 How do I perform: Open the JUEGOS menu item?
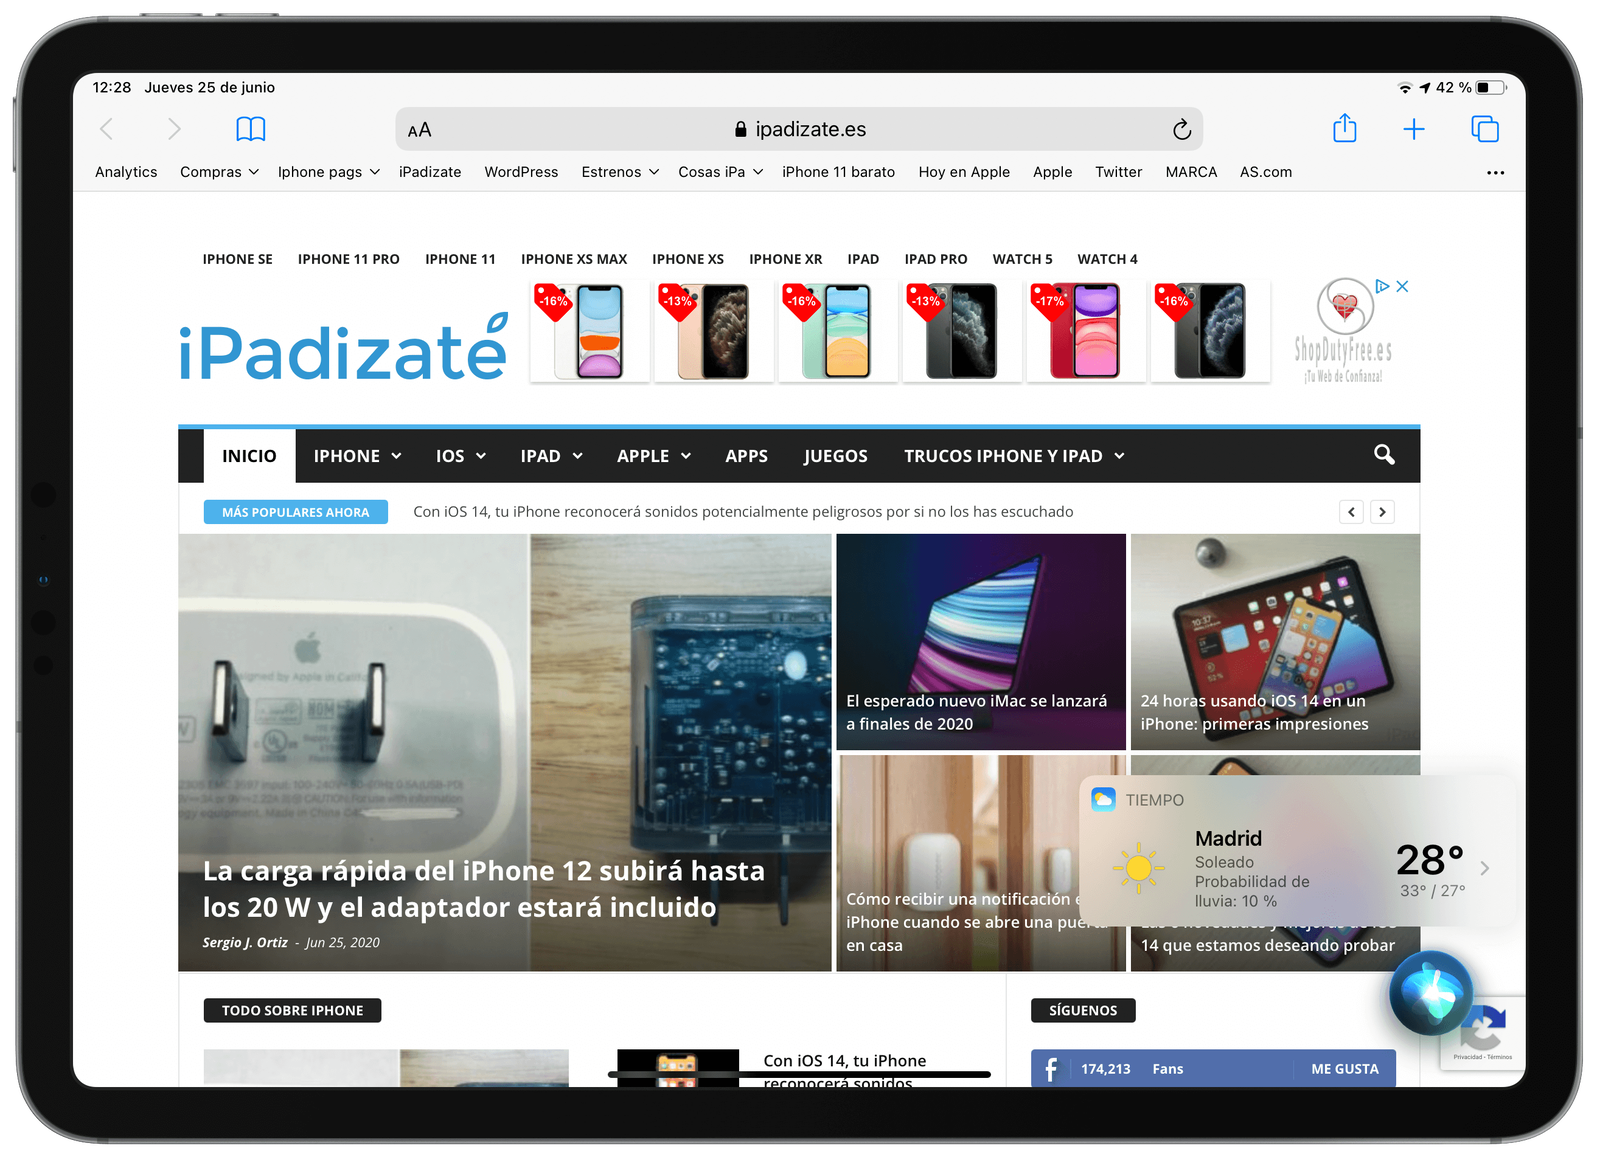836,456
